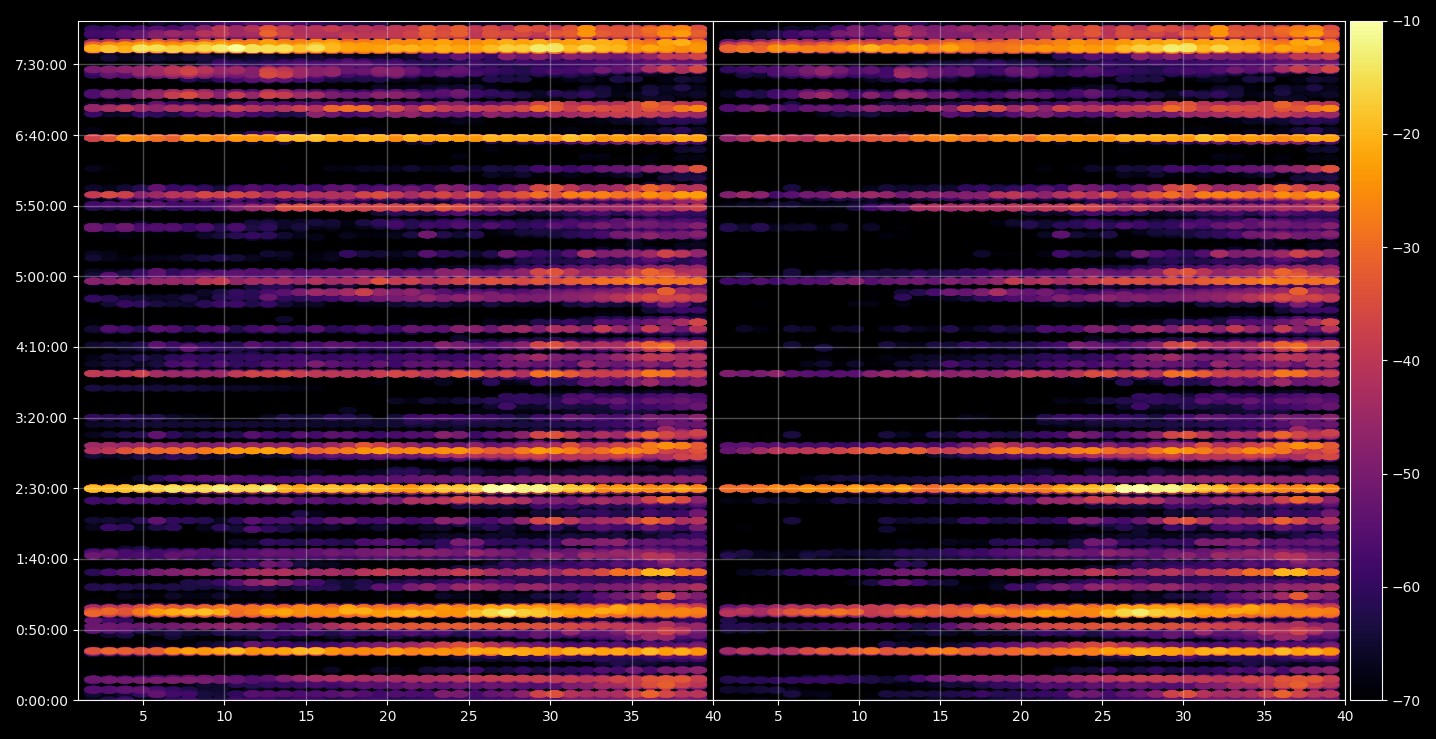Viewport: 1436px width, 739px height.
Task: Click x-axis label 30 under right heatmap
Action: 1184,716
